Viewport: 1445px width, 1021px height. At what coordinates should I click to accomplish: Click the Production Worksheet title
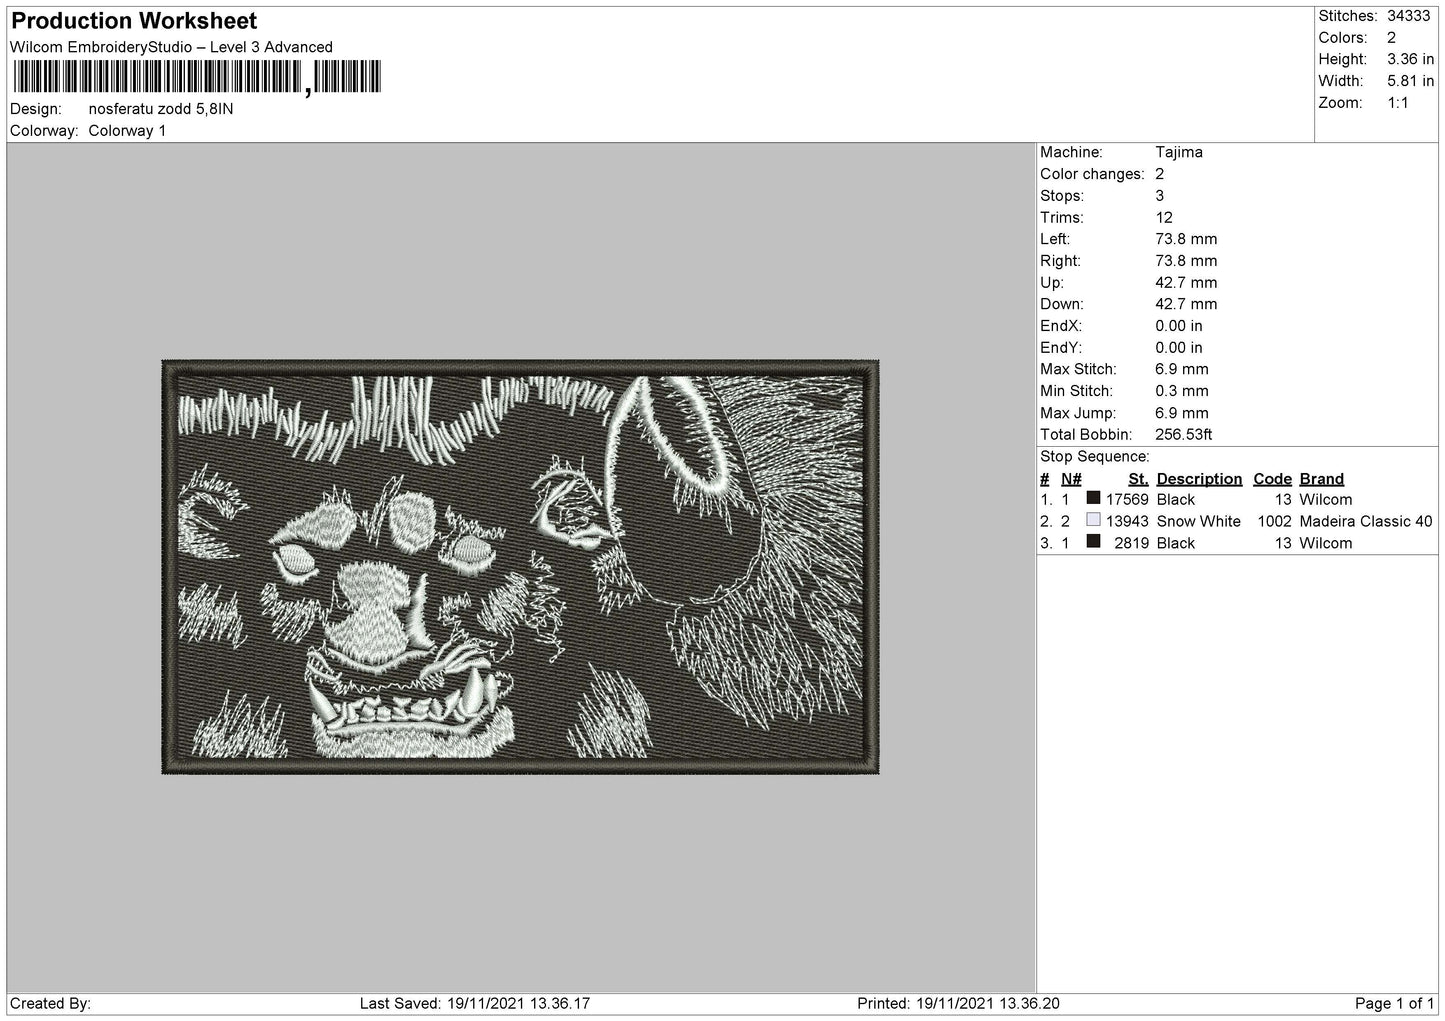(134, 21)
